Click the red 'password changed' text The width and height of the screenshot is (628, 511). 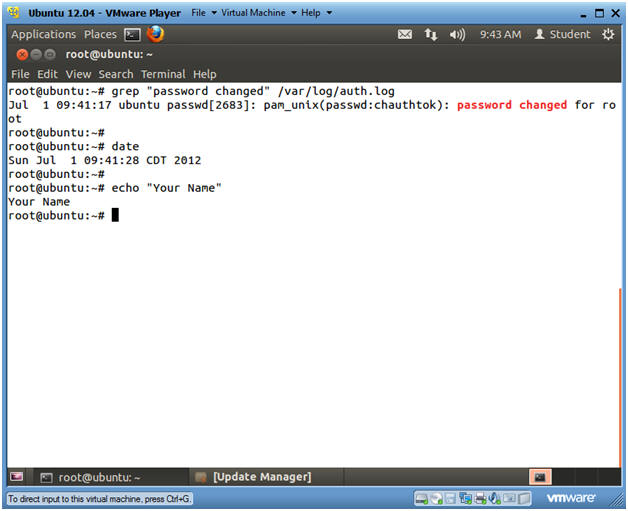(512, 105)
